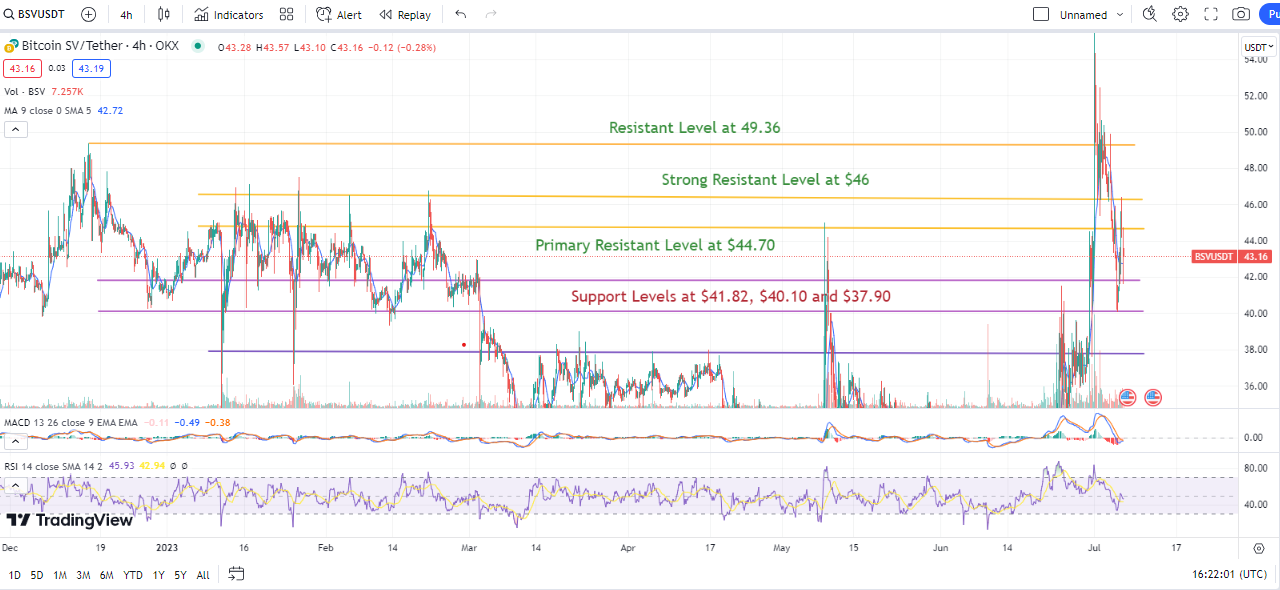Viewport: 1280px width, 590px height.
Task: Click the small red dot drawing on chart
Action: pyautogui.click(x=464, y=345)
